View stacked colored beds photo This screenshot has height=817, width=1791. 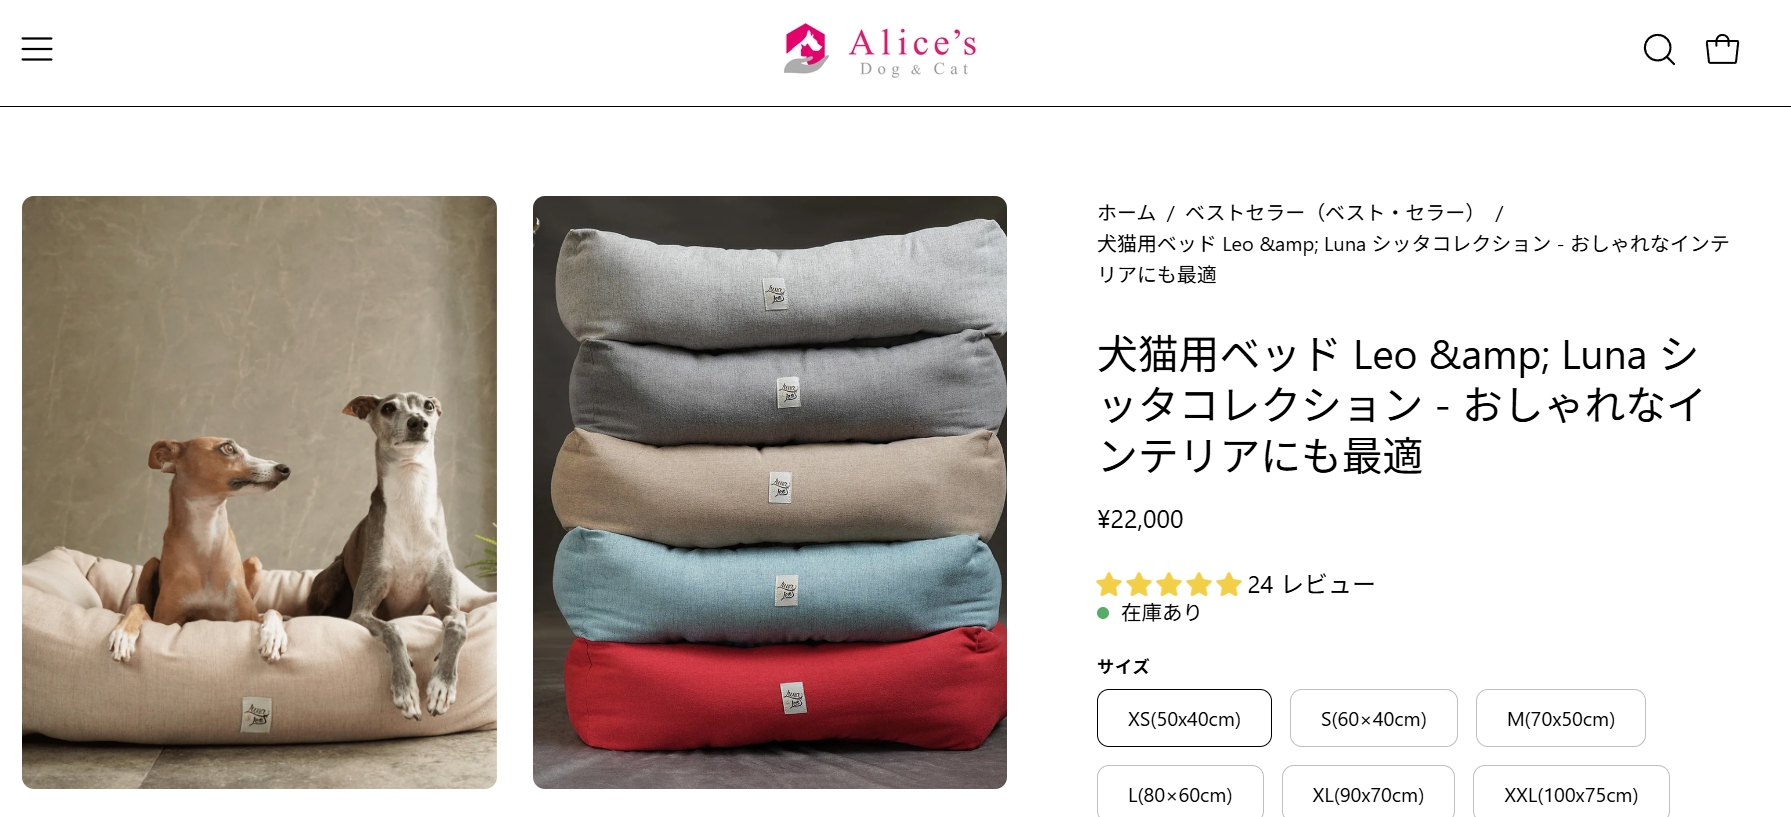(770, 492)
